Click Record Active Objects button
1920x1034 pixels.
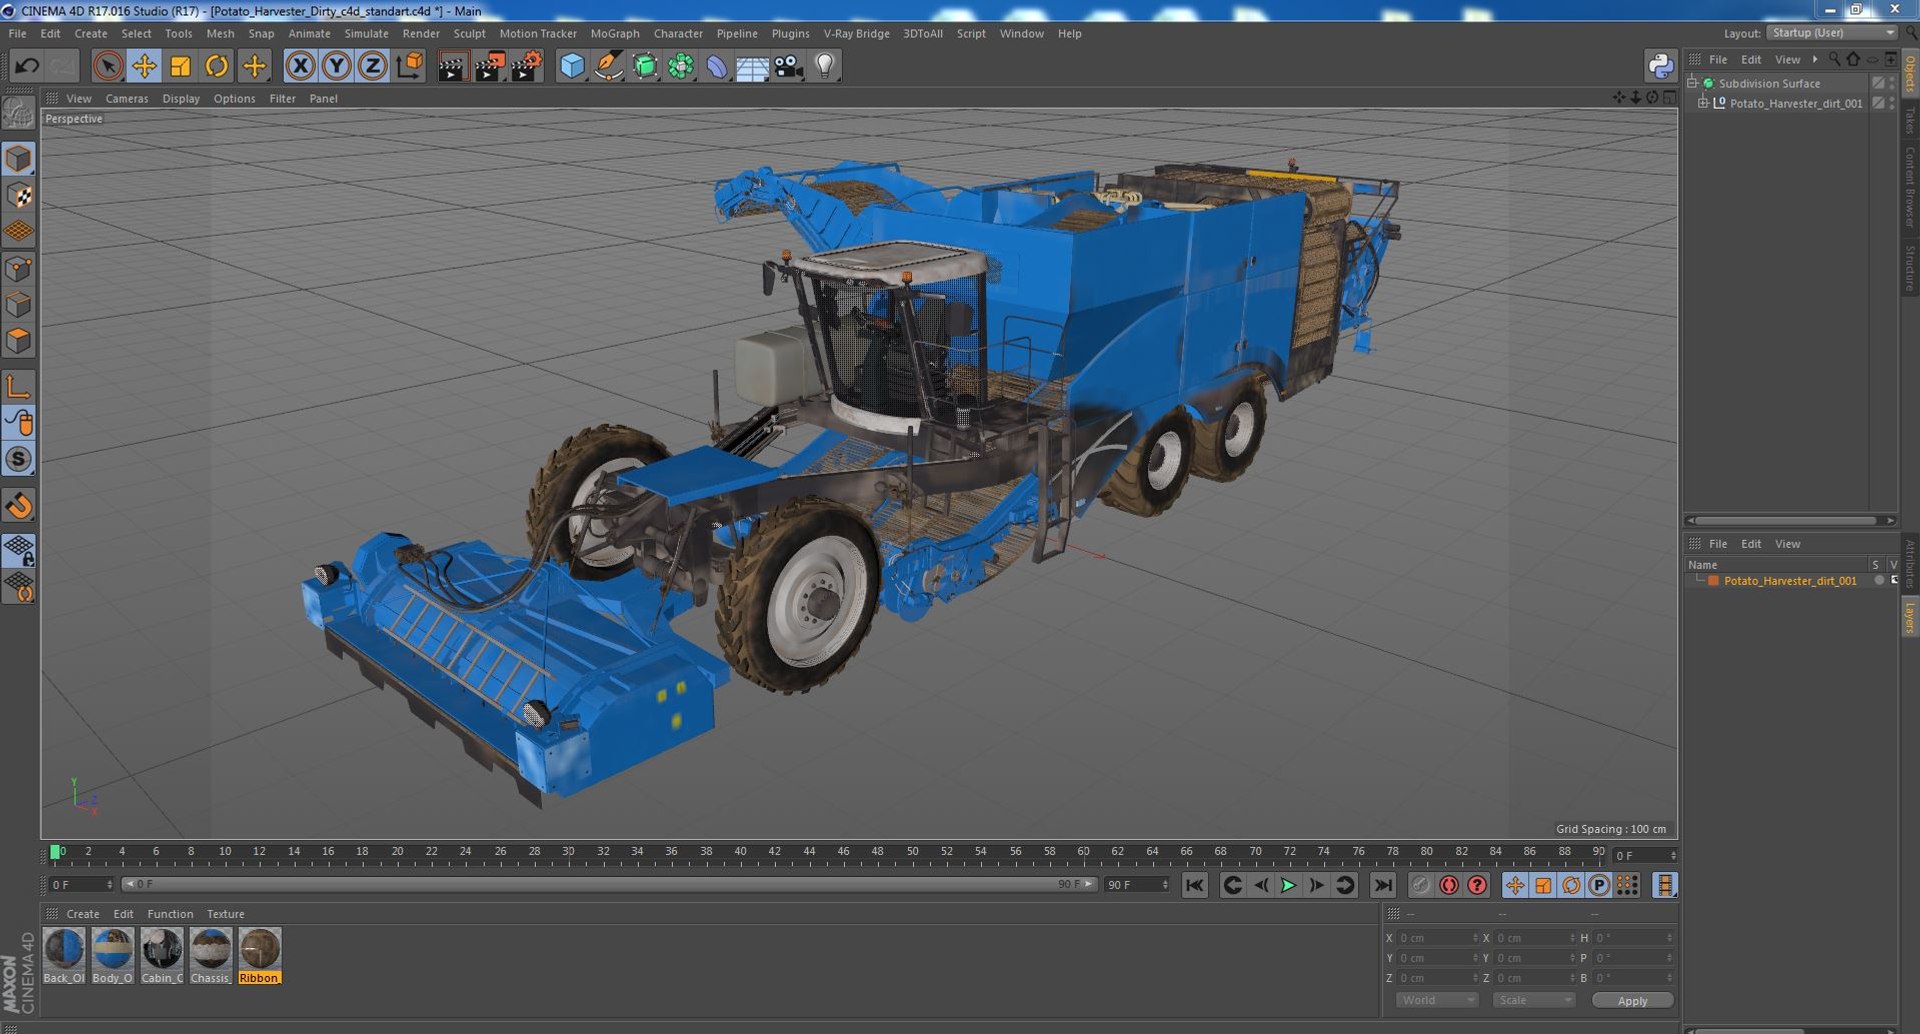tap(1420, 885)
